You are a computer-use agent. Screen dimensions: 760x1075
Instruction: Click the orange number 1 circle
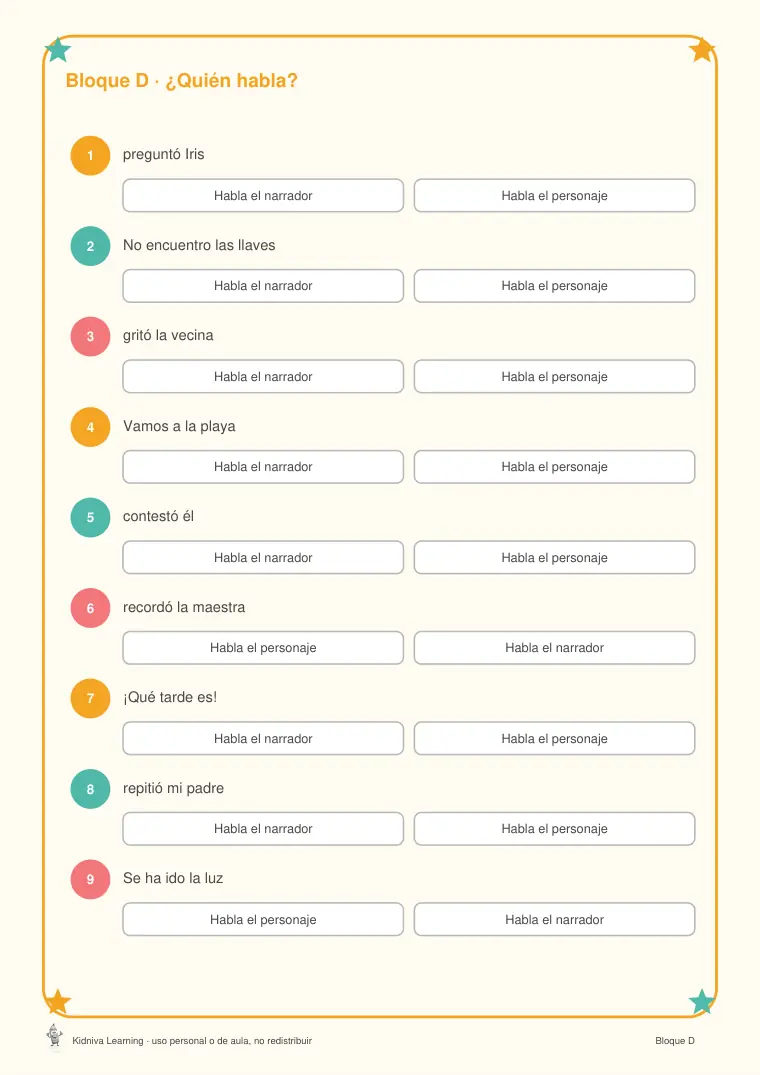pyautogui.click(x=90, y=156)
